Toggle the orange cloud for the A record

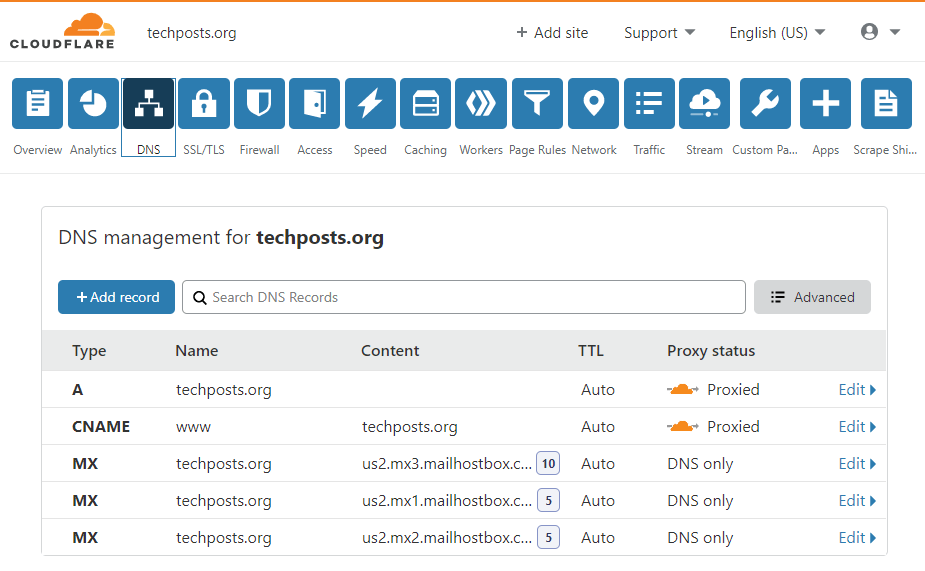(683, 389)
